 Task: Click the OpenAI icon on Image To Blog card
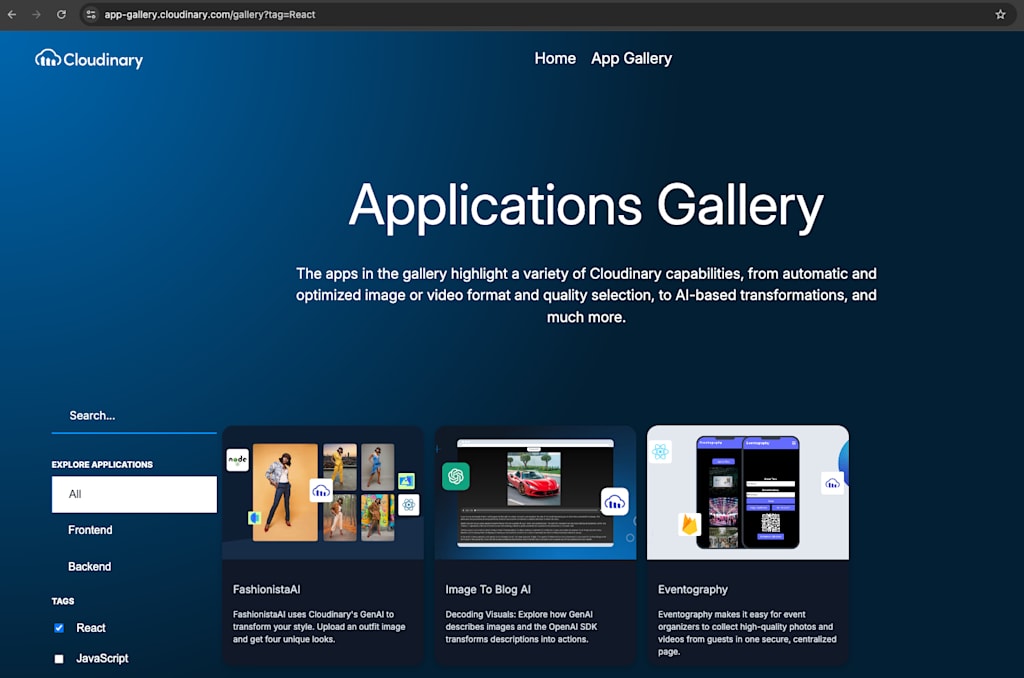(456, 476)
